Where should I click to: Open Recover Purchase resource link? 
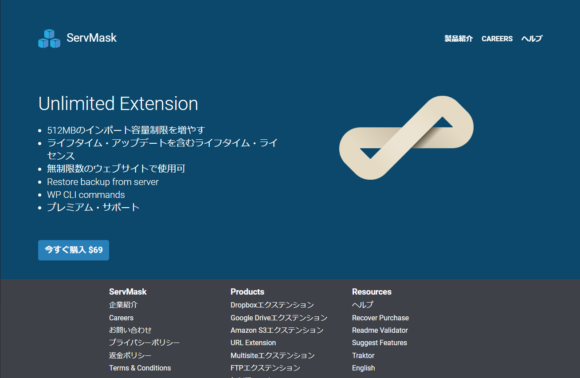pyautogui.click(x=380, y=318)
